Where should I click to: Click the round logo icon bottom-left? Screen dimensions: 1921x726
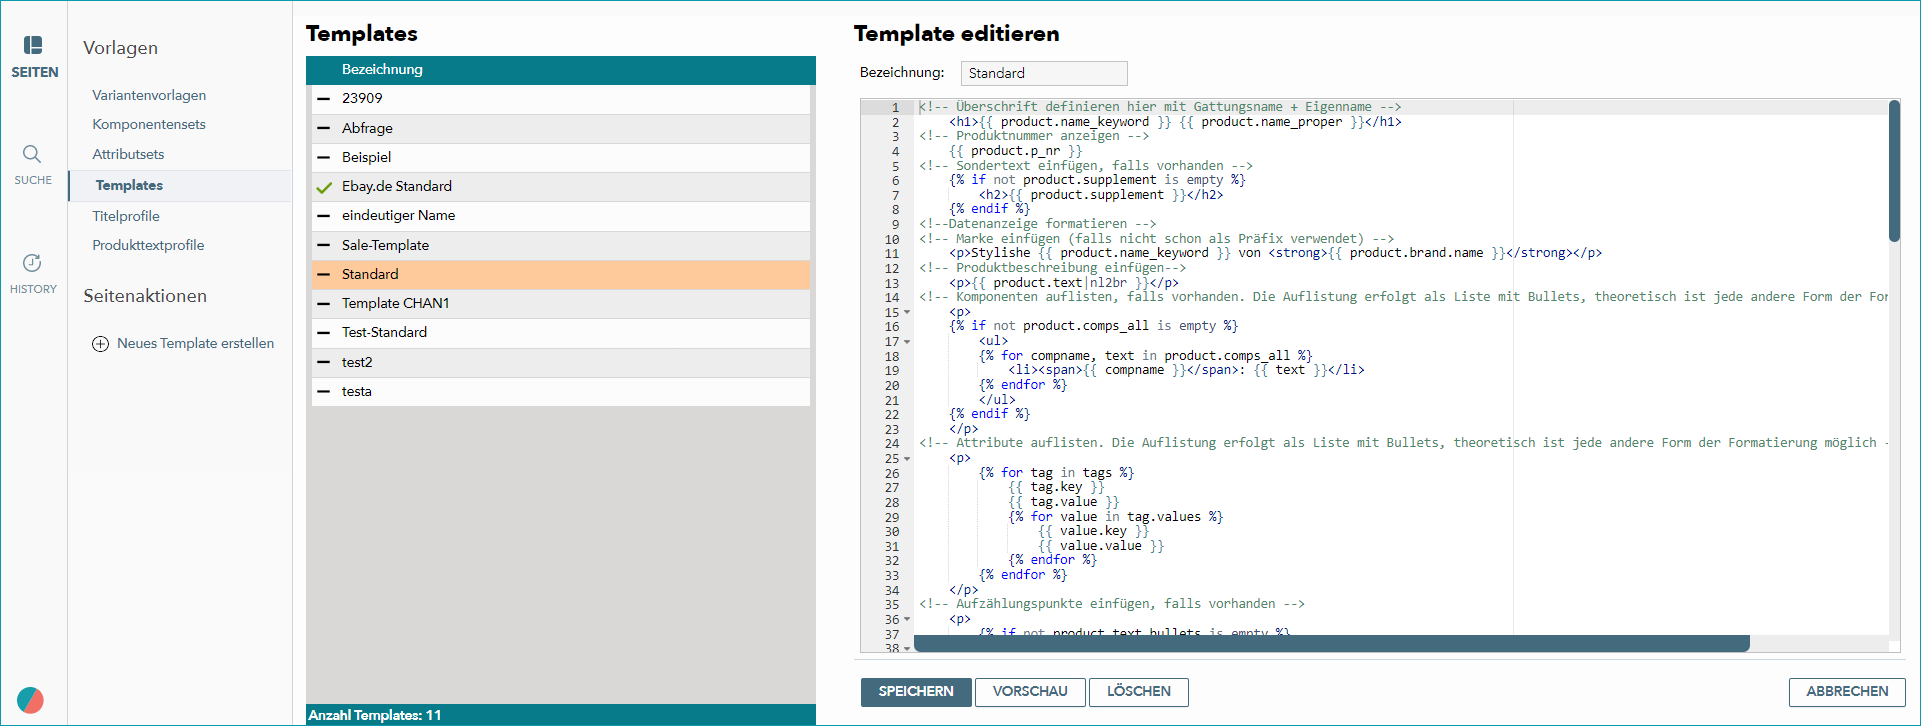pyautogui.click(x=30, y=700)
